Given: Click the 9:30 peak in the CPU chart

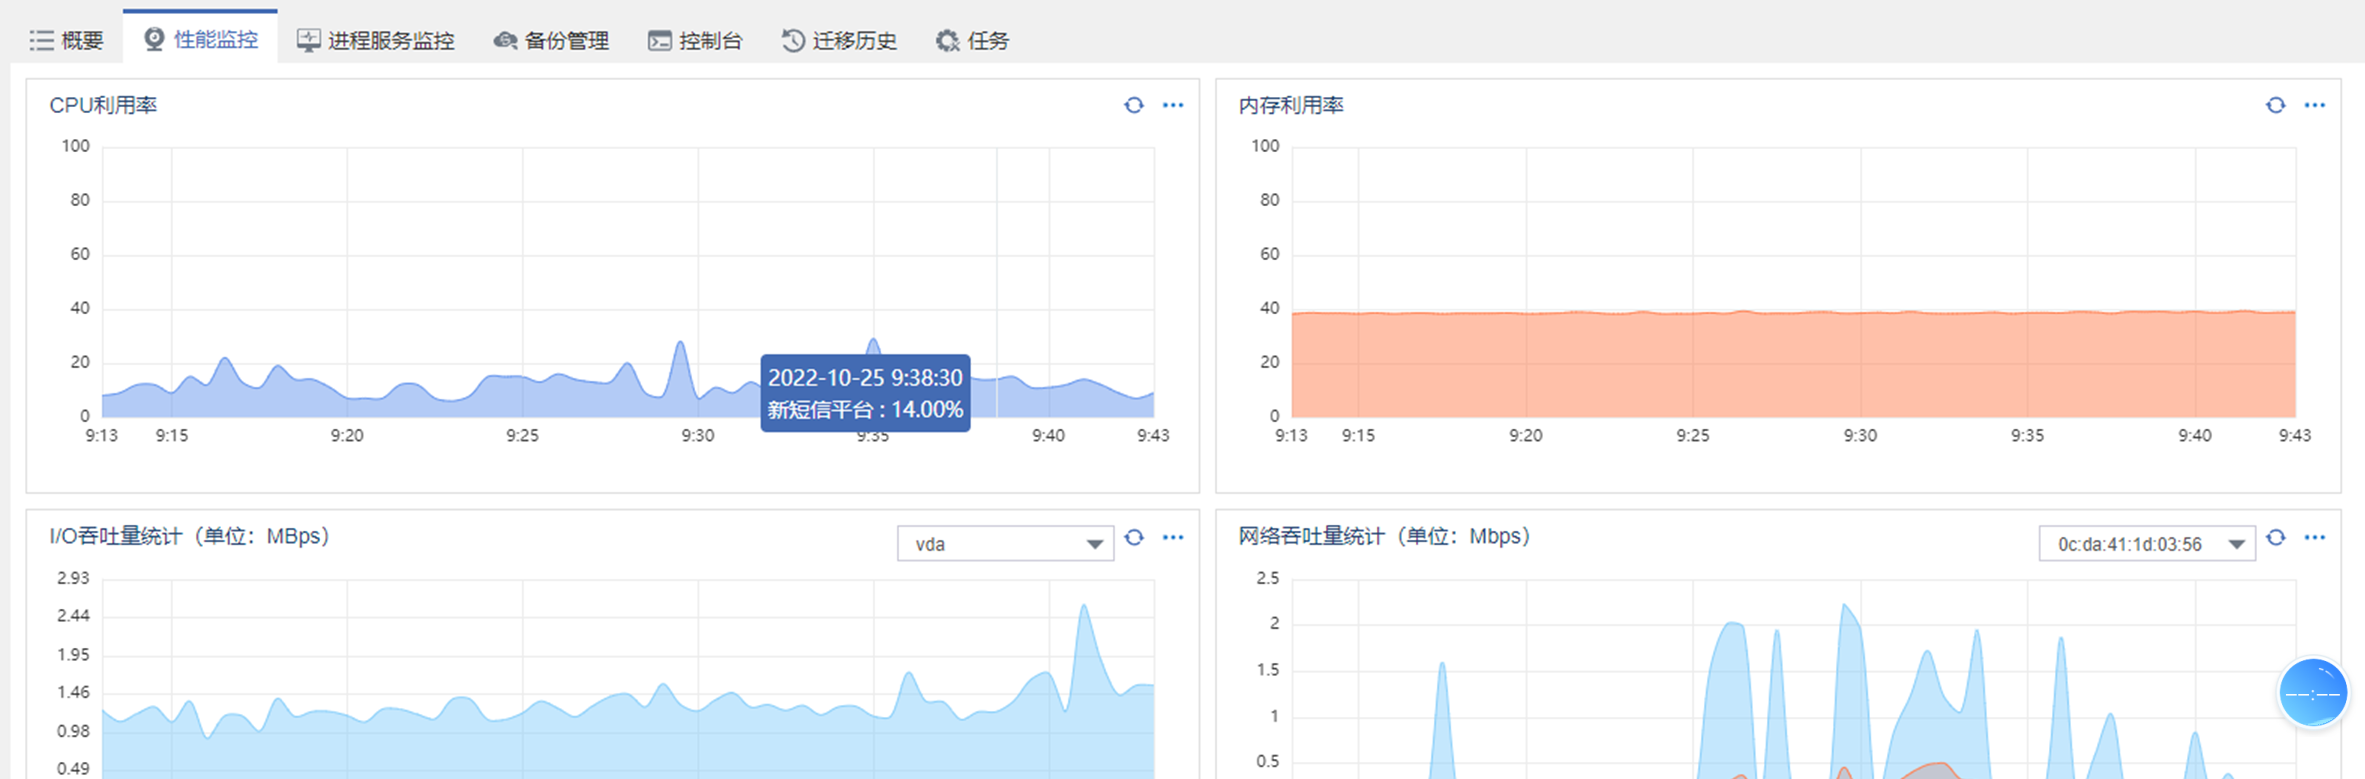Looking at the screenshot, I should [681, 344].
